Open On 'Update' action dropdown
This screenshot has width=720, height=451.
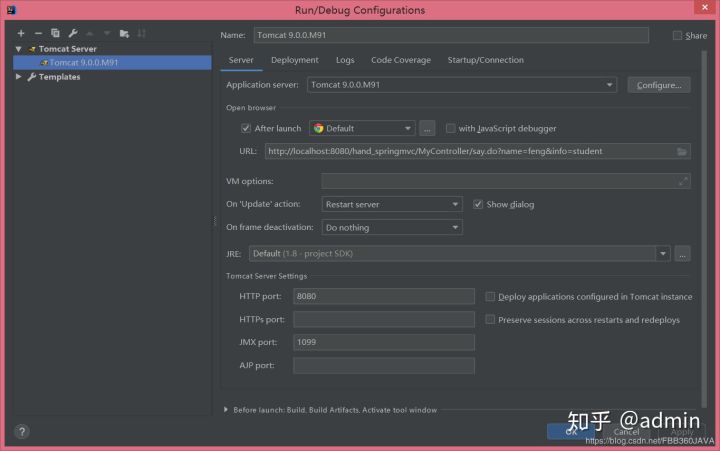[x=392, y=204]
